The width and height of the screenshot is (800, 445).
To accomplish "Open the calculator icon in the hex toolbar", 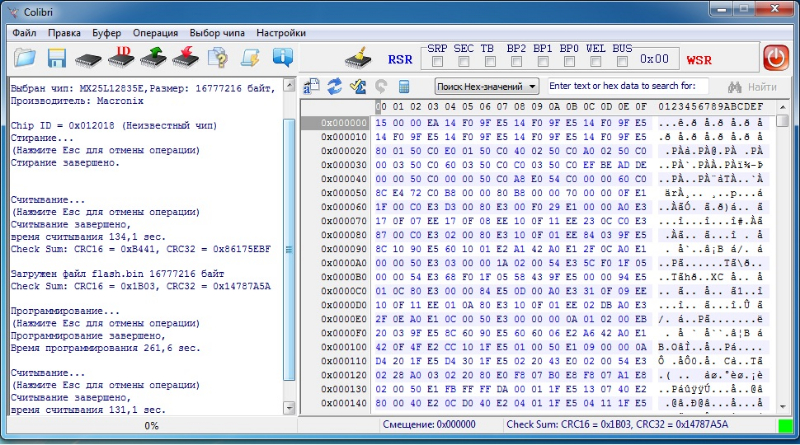I will tap(404, 87).
